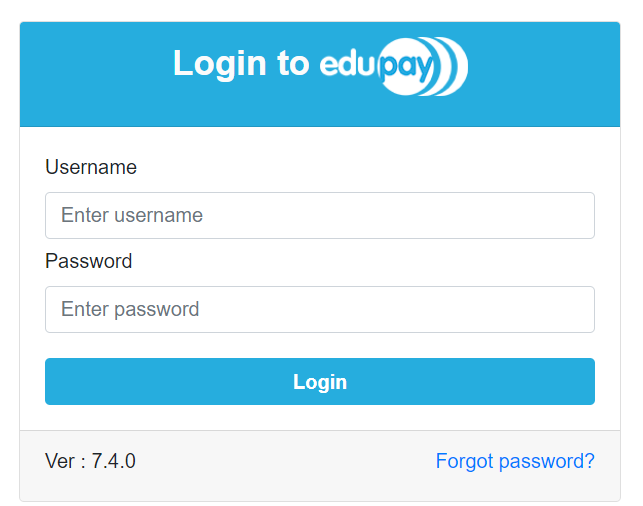Screen dimensions: 643x506
Task: Click the 'edu' part of the logo
Action: [x=348, y=64]
